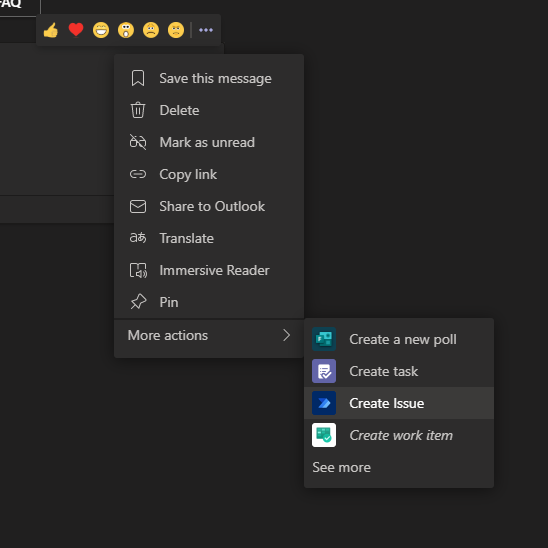548x548 pixels.
Task: Select the highlighted Create Issue action
Action: click(399, 403)
